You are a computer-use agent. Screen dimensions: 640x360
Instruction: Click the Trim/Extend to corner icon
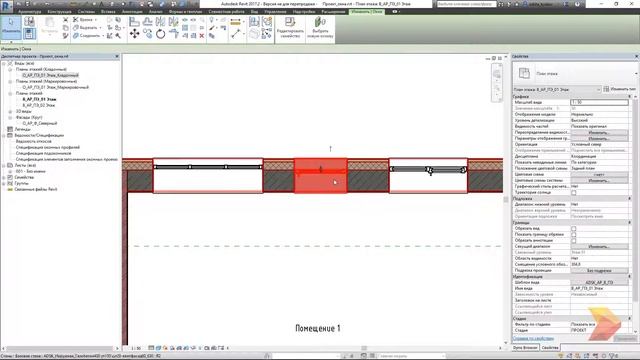pos(174,34)
